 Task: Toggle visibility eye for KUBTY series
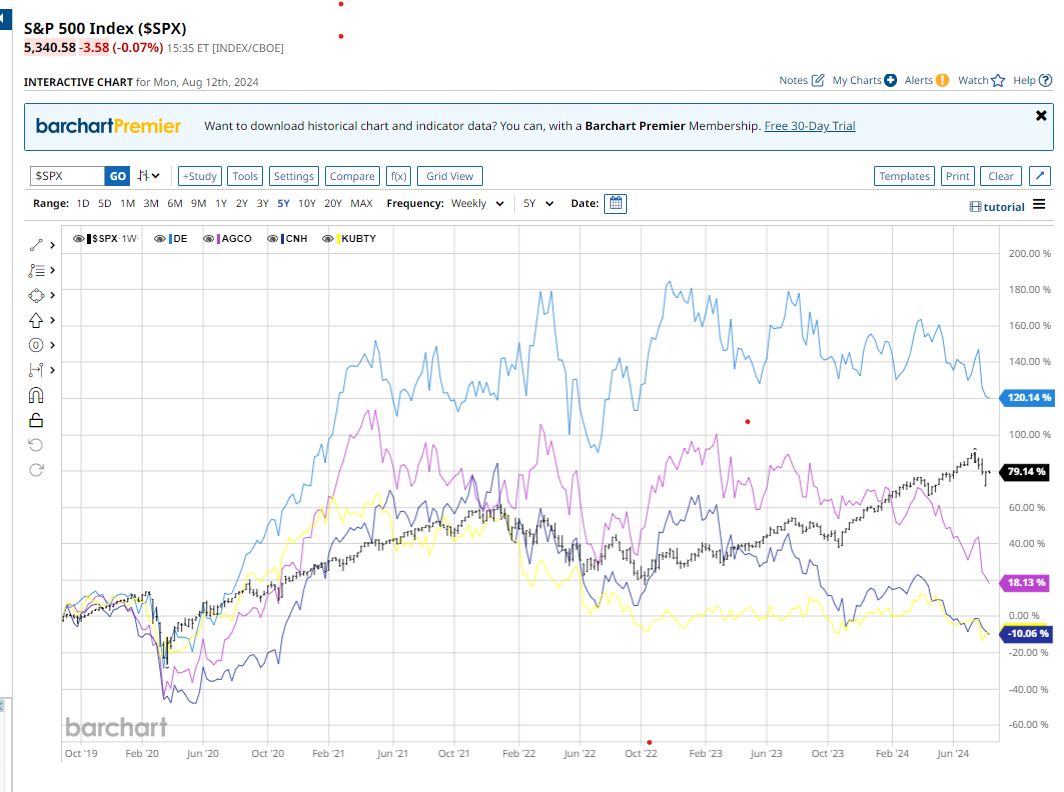pos(328,239)
